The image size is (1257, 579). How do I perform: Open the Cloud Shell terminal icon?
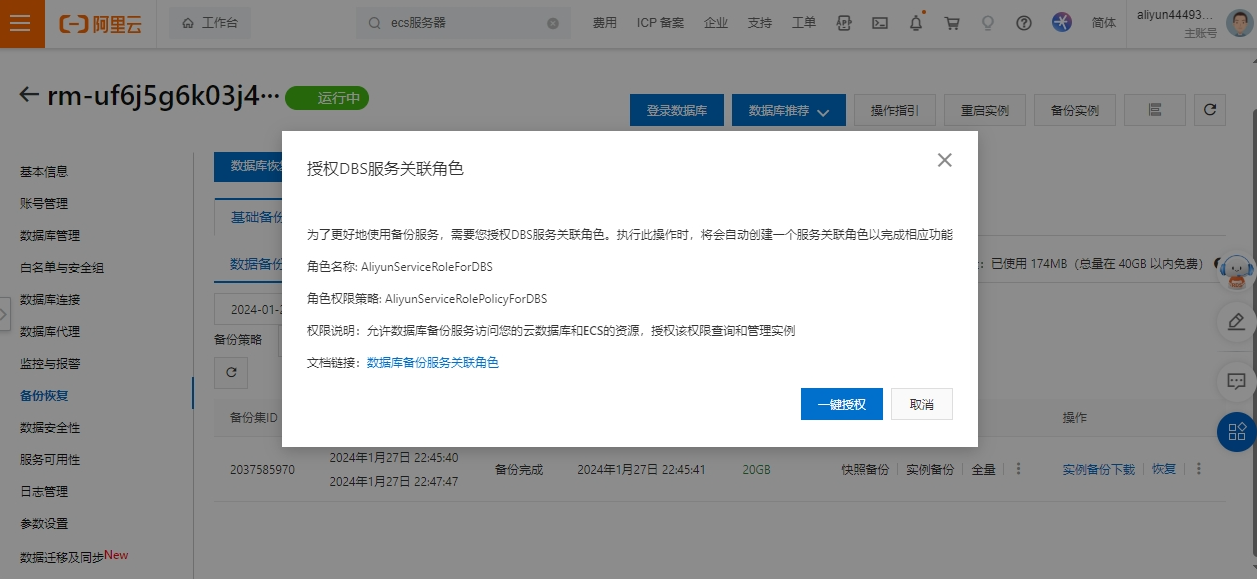point(879,23)
